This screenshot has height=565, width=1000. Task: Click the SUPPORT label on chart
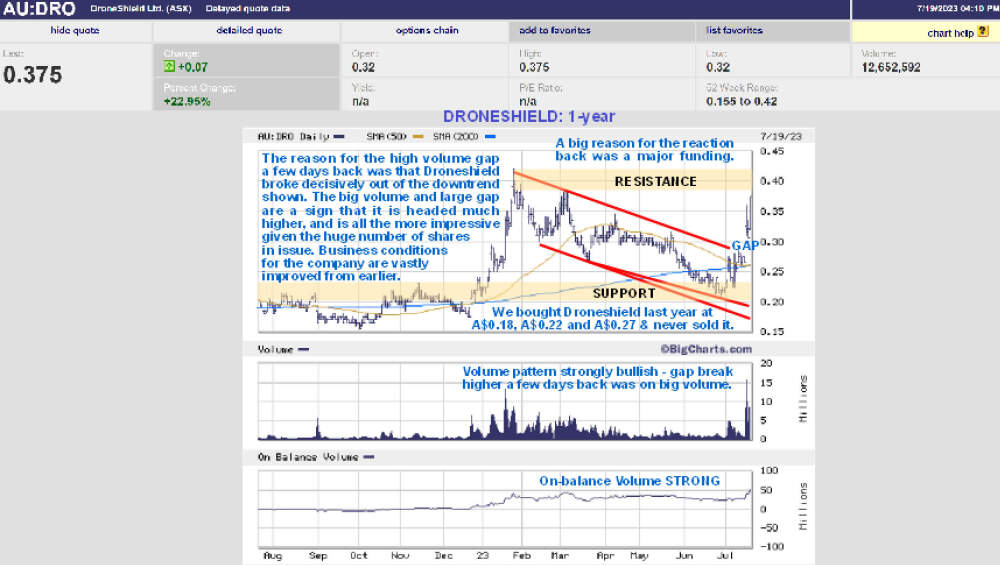point(624,293)
